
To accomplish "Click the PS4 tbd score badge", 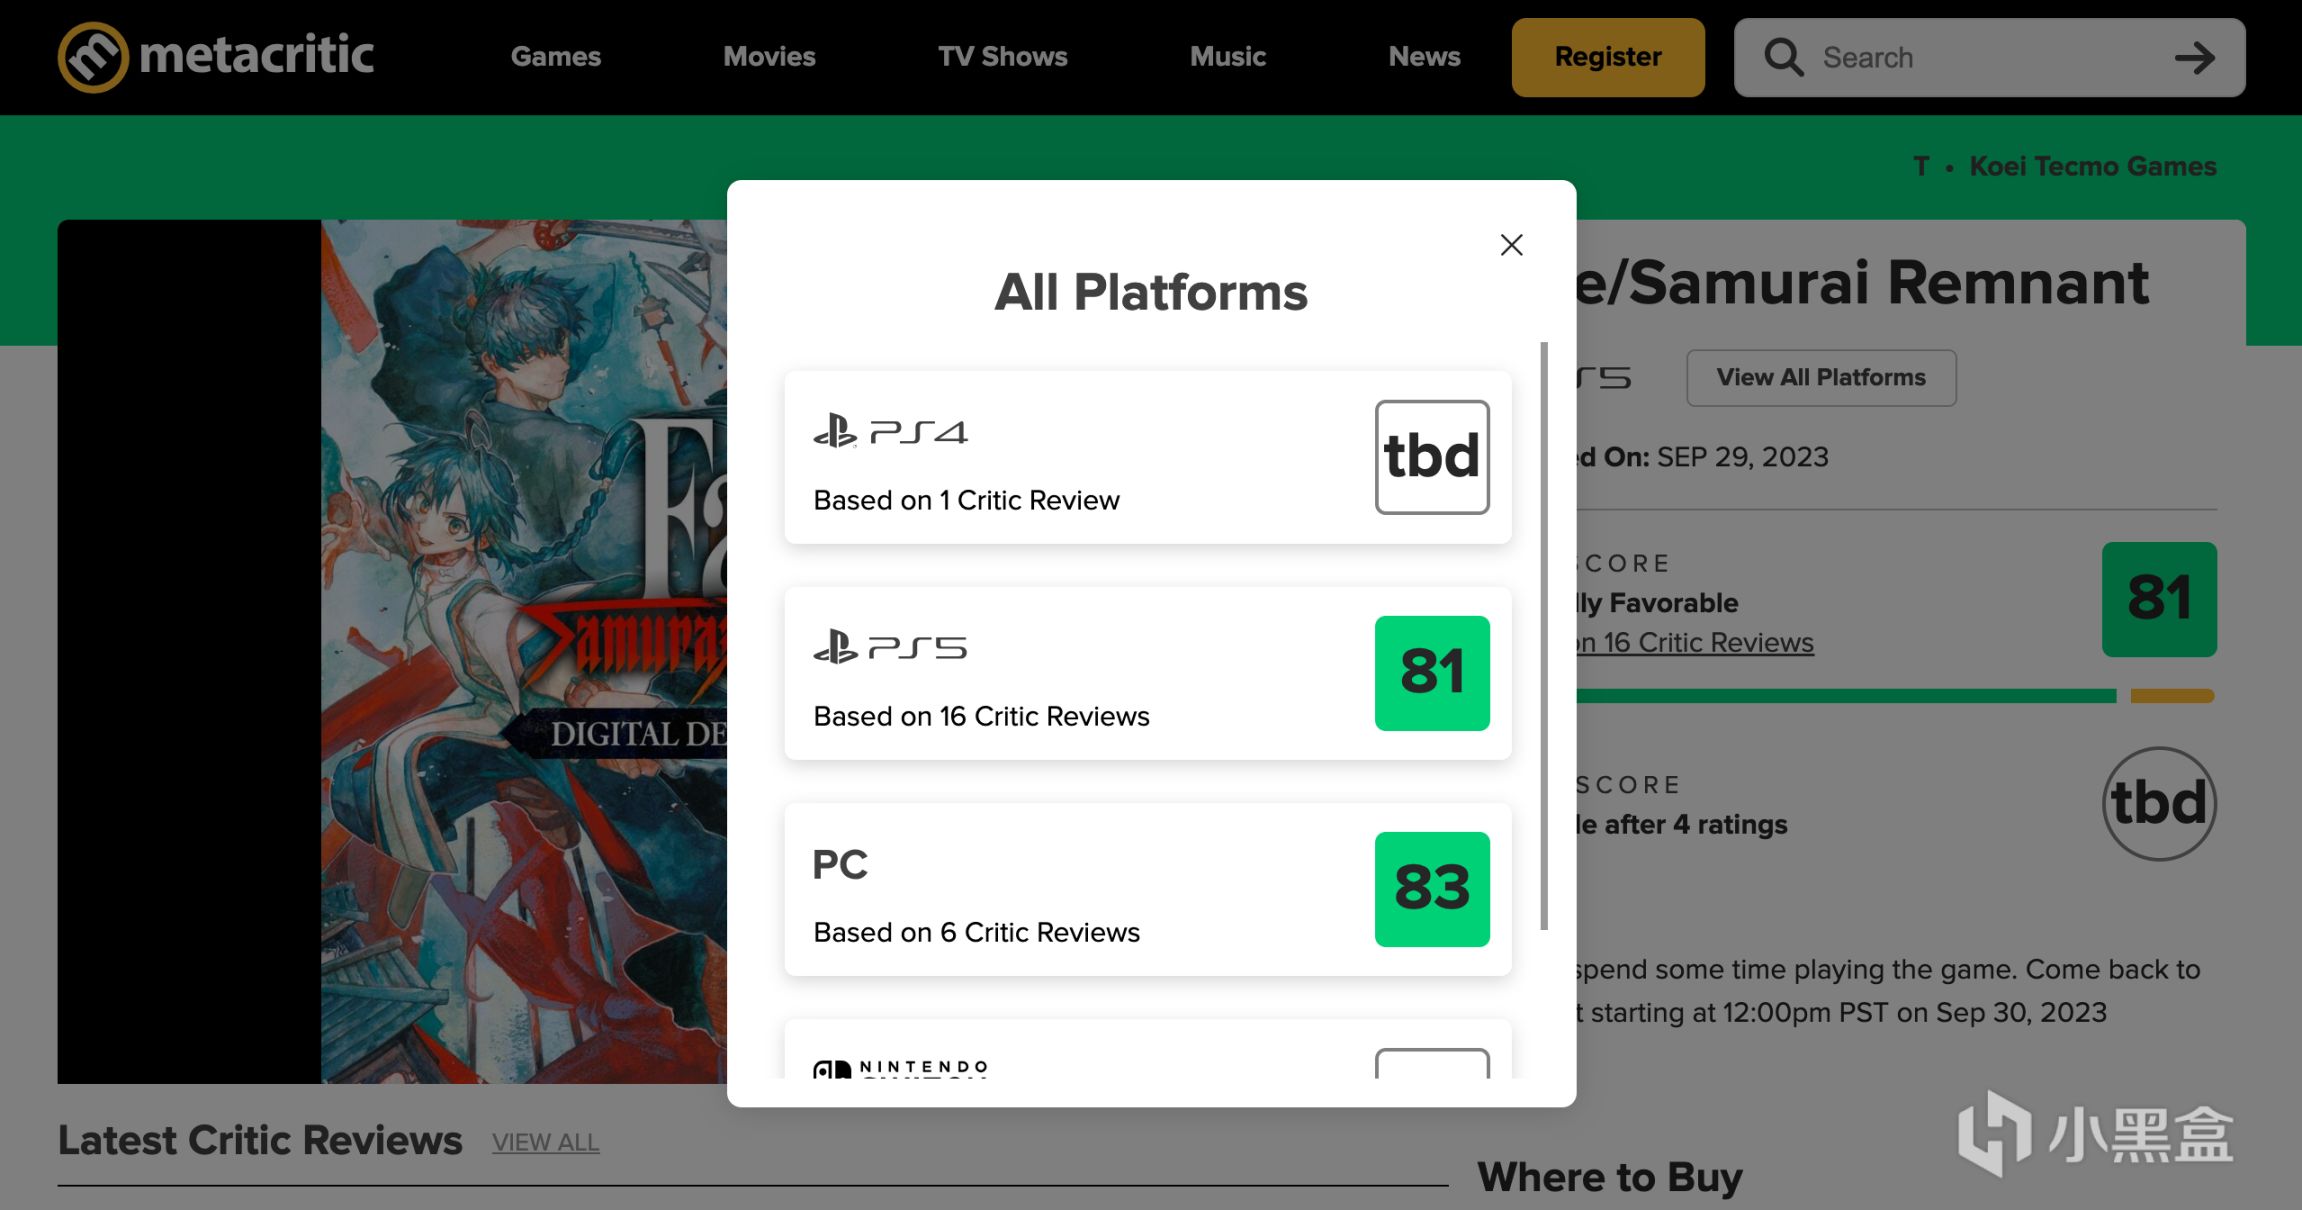I will click(1432, 458).
